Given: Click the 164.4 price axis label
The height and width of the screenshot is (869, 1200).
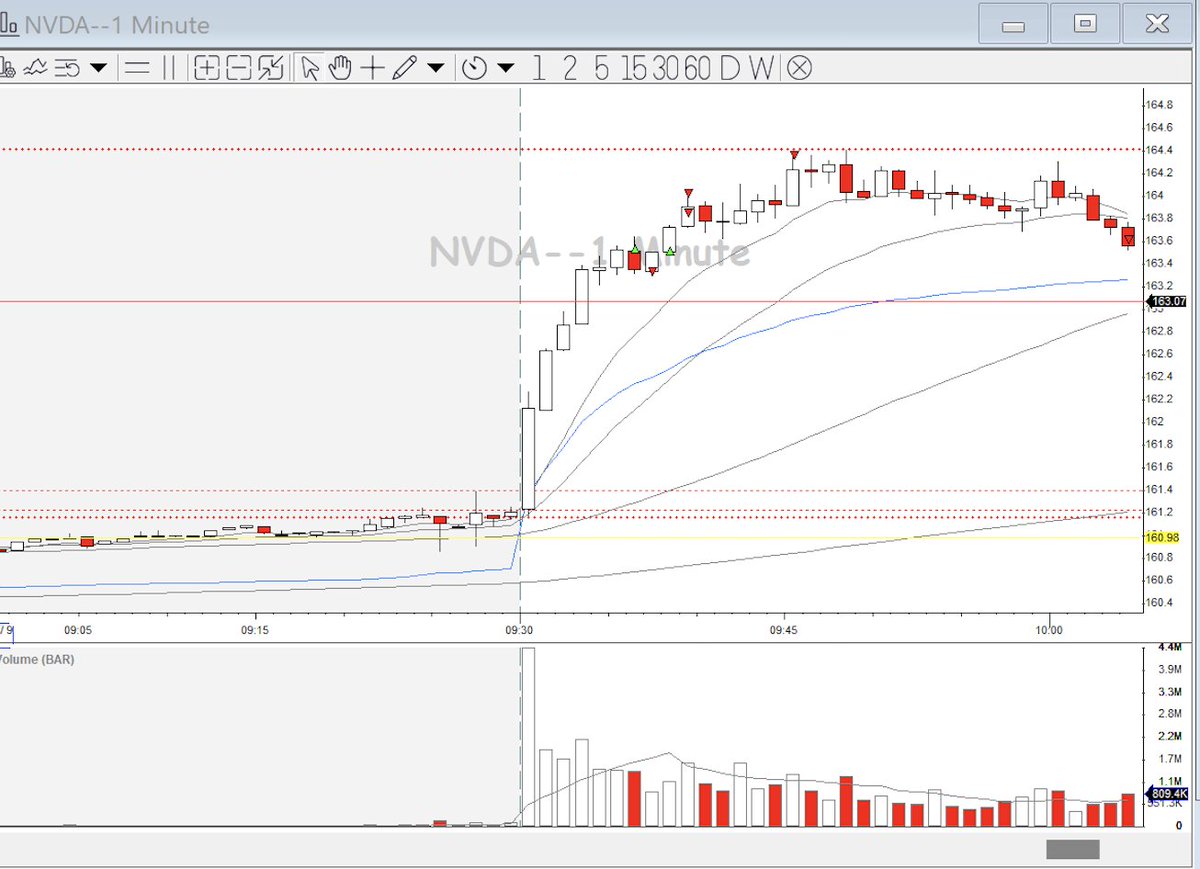Looking at the screenshot, I should (x=1160, y=150).
